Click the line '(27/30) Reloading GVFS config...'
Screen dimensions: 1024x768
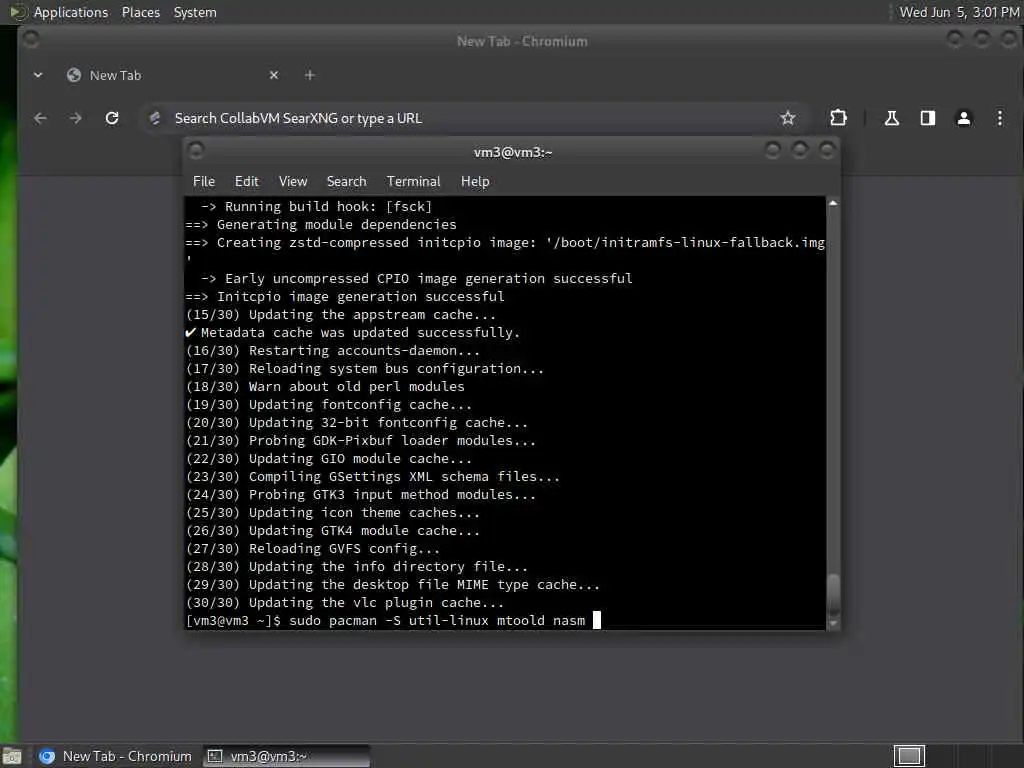point(313,549)
